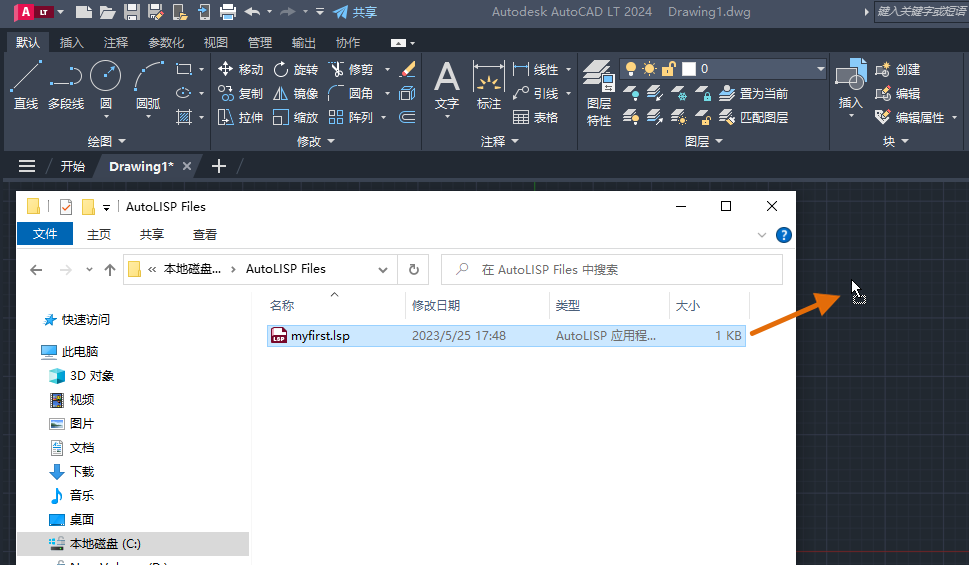969x565 pixels.
Task: Click the Plot/Print icon in quick access toolbar
Action: point(228,12)
